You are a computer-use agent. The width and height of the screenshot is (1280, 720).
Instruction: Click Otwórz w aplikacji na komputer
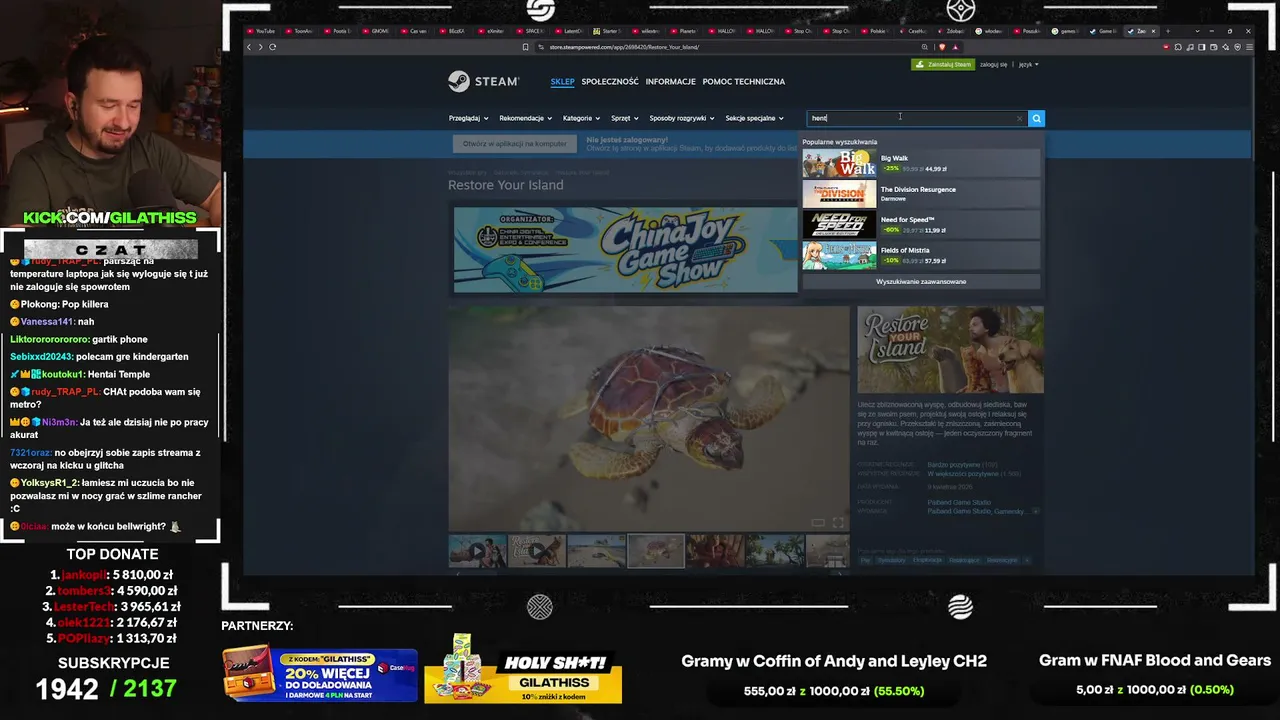(x=515, y=144)
